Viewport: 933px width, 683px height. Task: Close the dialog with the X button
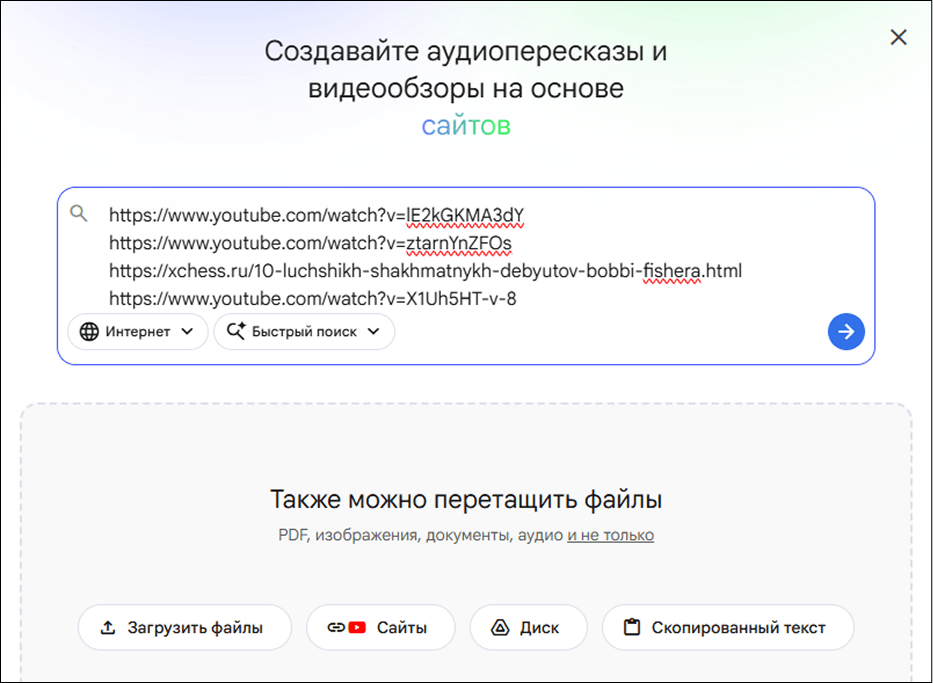[x=898, y=37]
